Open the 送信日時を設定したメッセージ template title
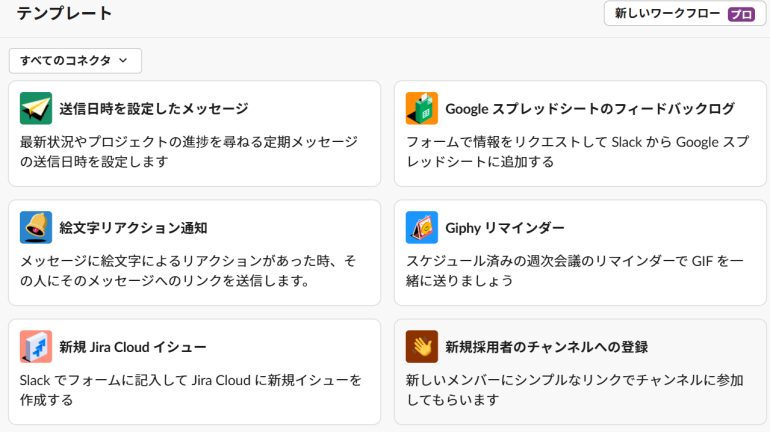 click(x=153, y=108)
